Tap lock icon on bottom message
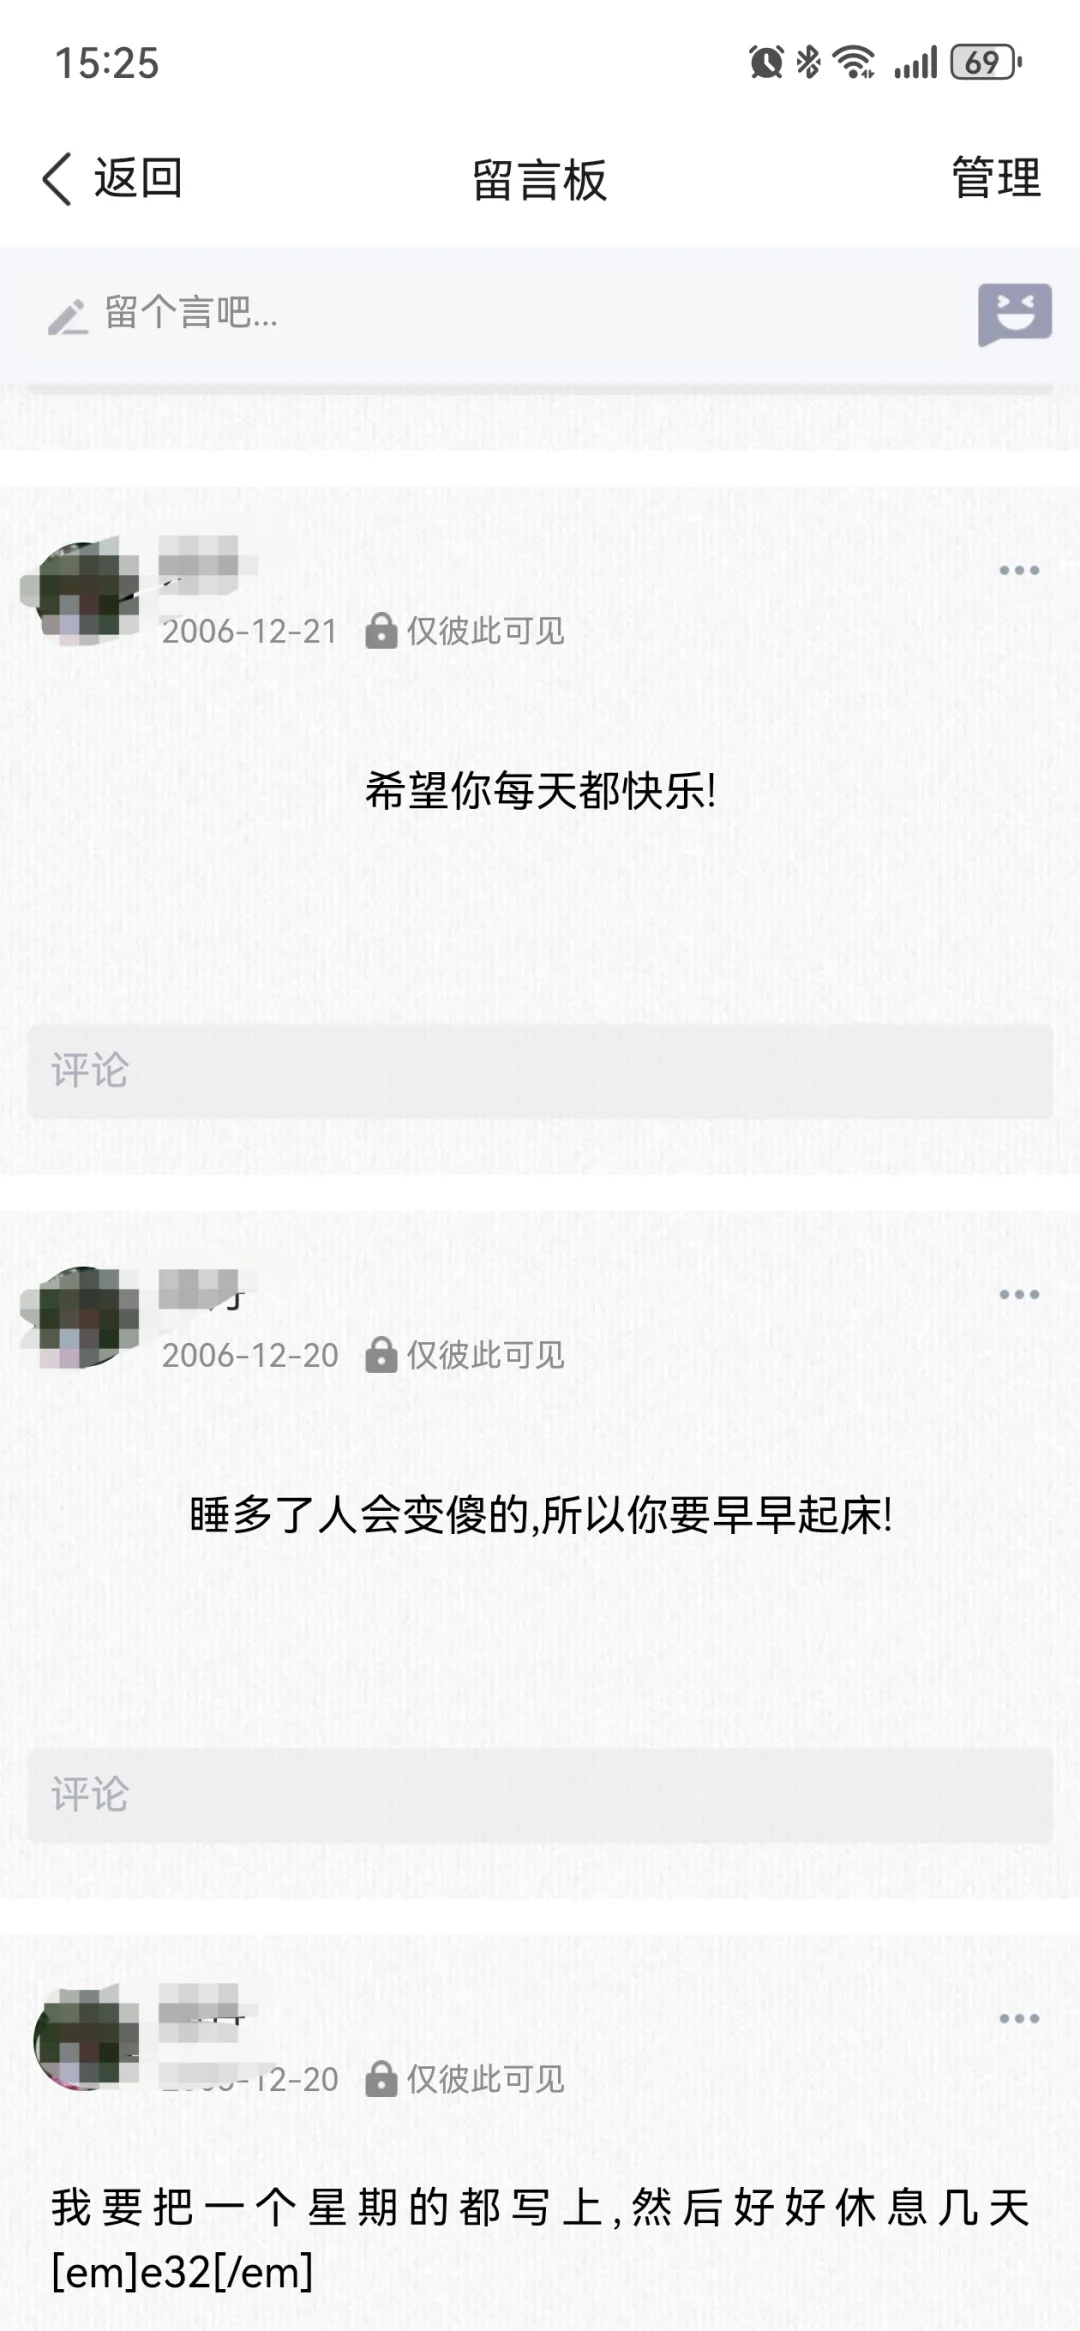This screenshot has width=1080, height=2331. pyautogui.click(x=380, y=2079)
